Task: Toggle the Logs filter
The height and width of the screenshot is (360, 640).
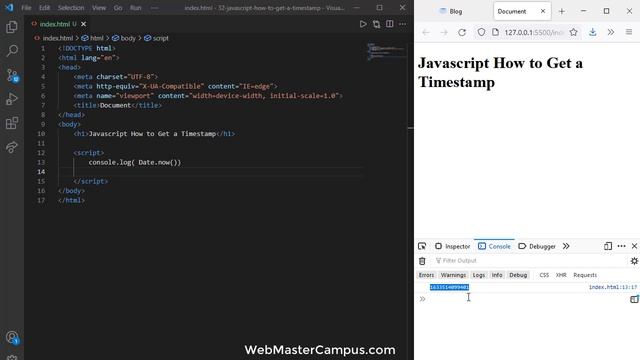Action: [x=479, y=275]
